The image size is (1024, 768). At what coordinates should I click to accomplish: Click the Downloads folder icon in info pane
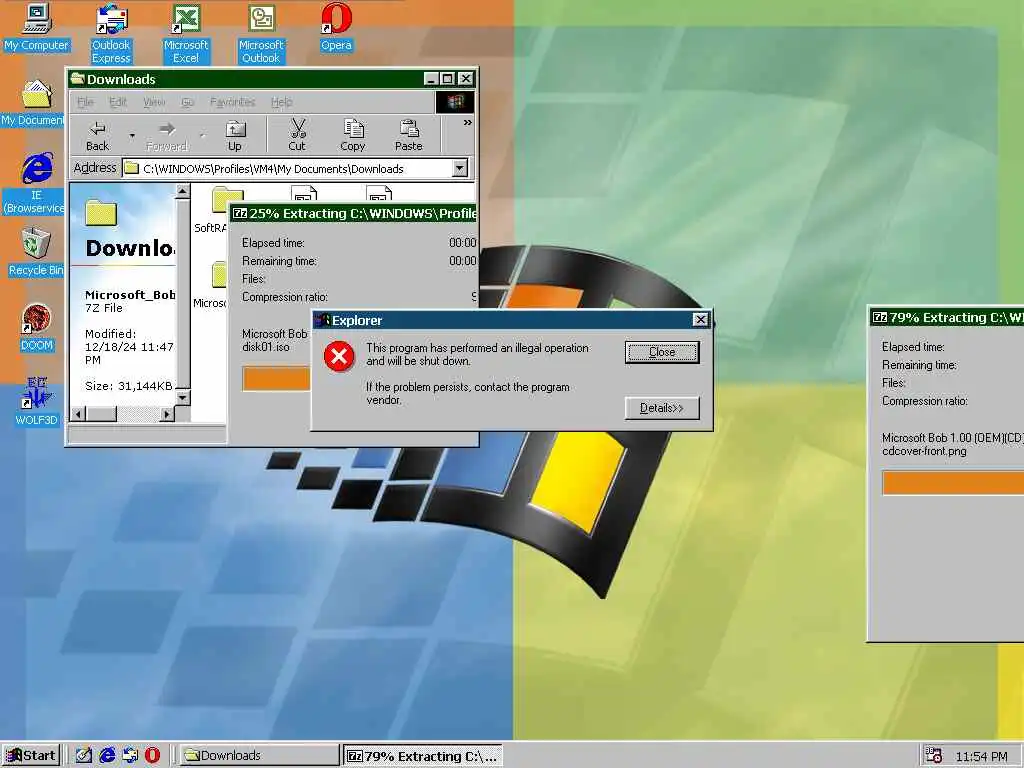(101, 213)
